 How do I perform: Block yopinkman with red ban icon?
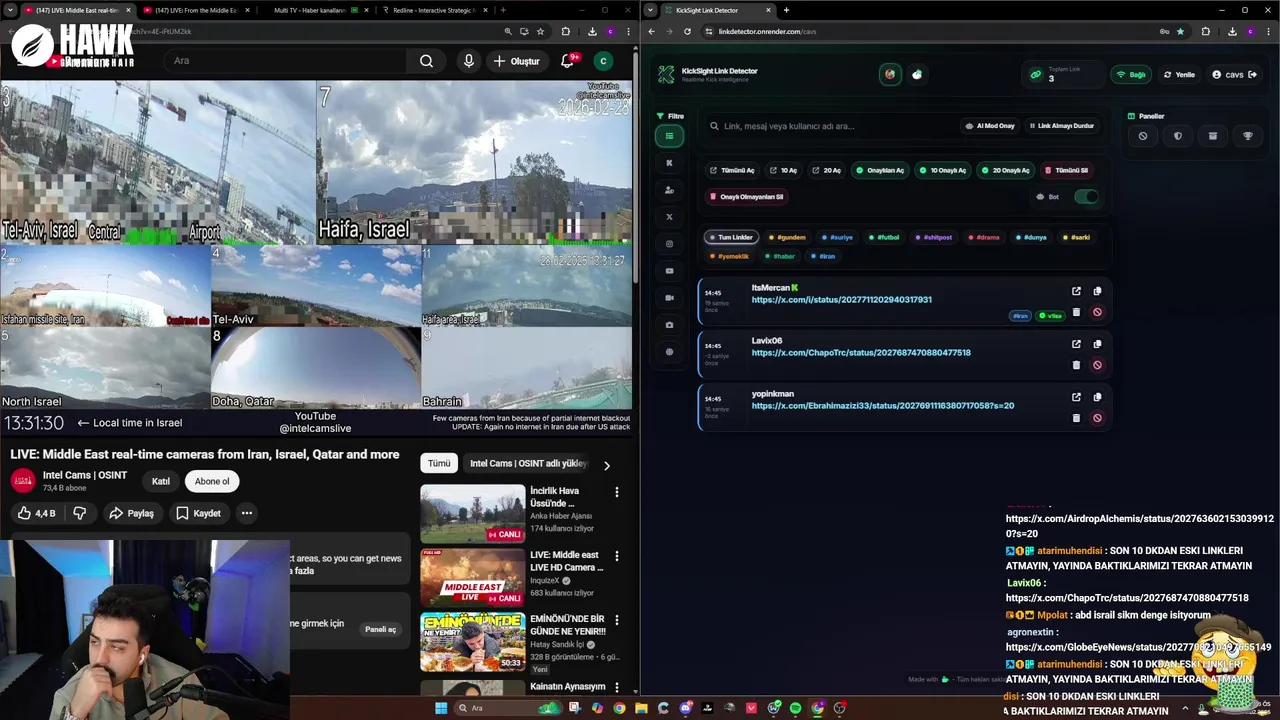[x=1097, y=418]
